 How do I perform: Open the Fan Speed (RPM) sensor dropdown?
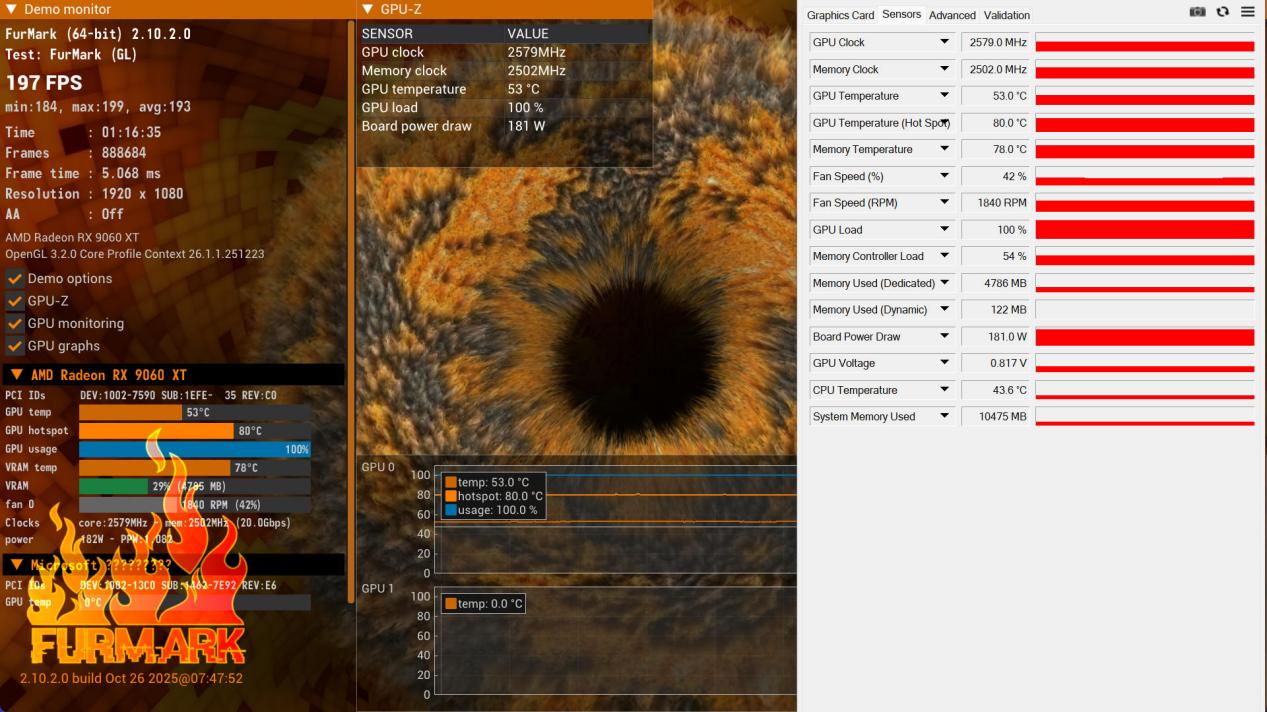click(x=944, y=203)
